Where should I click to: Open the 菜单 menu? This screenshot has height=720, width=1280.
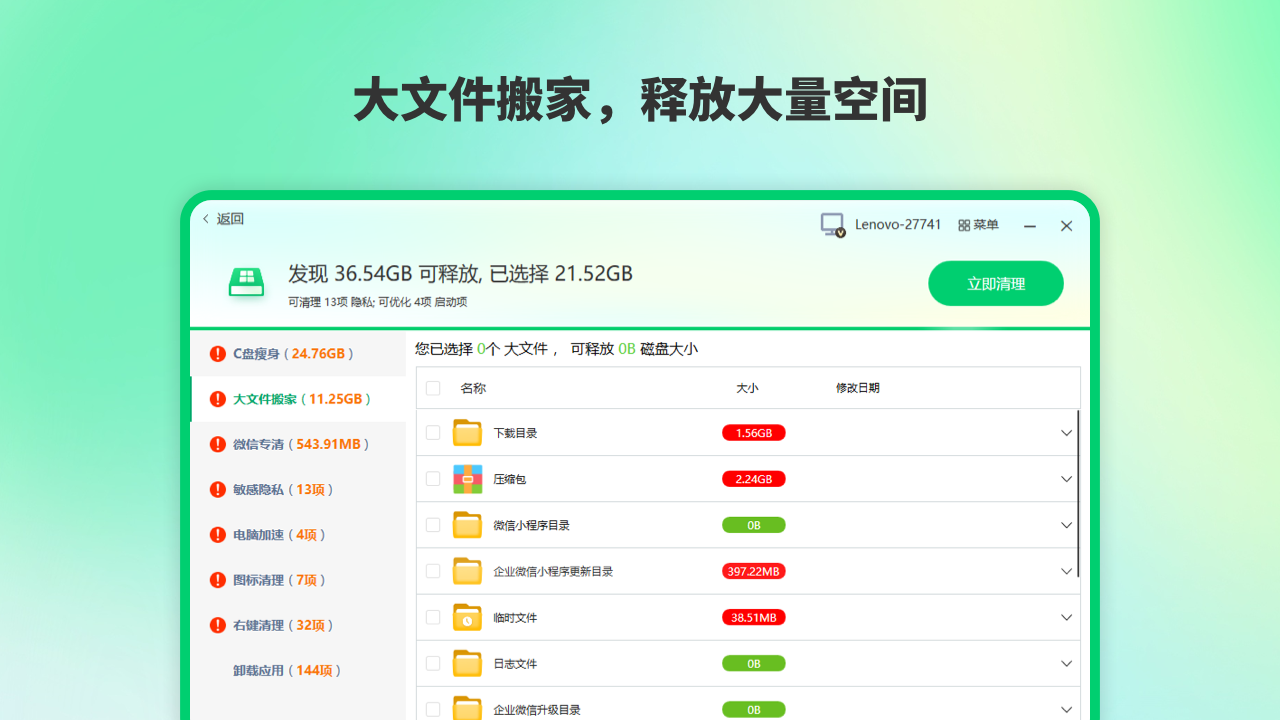point(978,225)
